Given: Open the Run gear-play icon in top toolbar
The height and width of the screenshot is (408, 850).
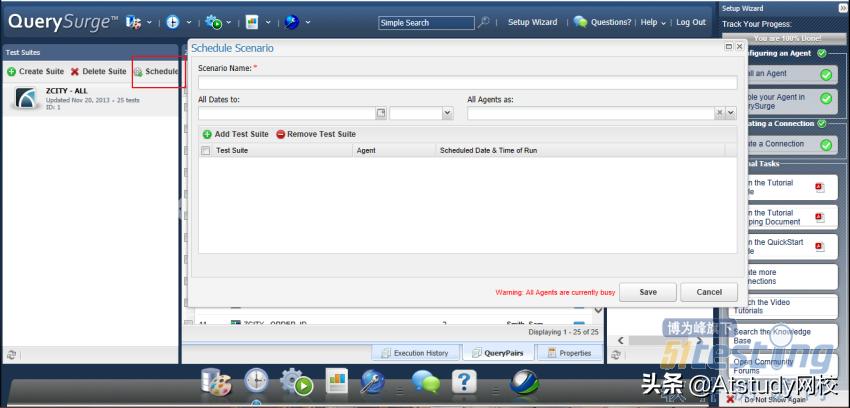Looking at the screenshot, I should click(214, 22).
